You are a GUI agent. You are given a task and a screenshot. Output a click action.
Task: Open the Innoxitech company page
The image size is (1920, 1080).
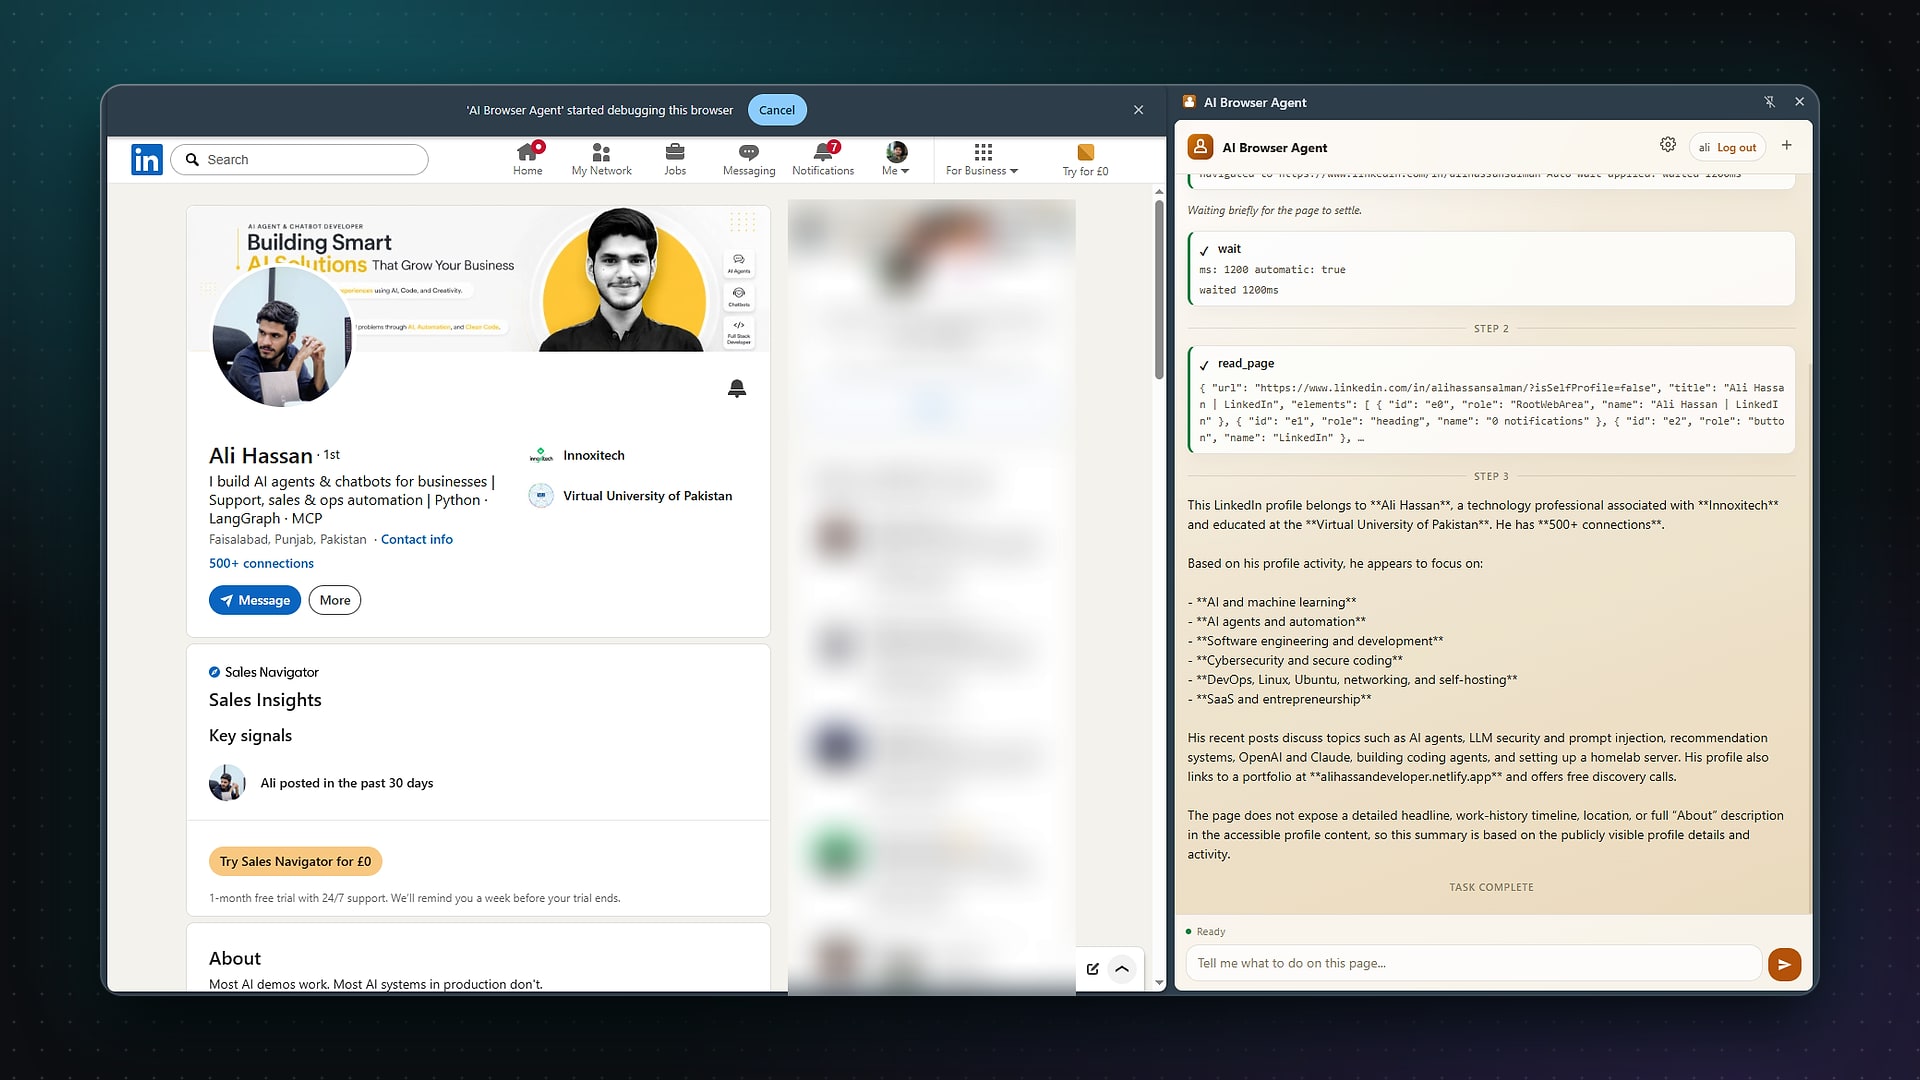[578, 455]
